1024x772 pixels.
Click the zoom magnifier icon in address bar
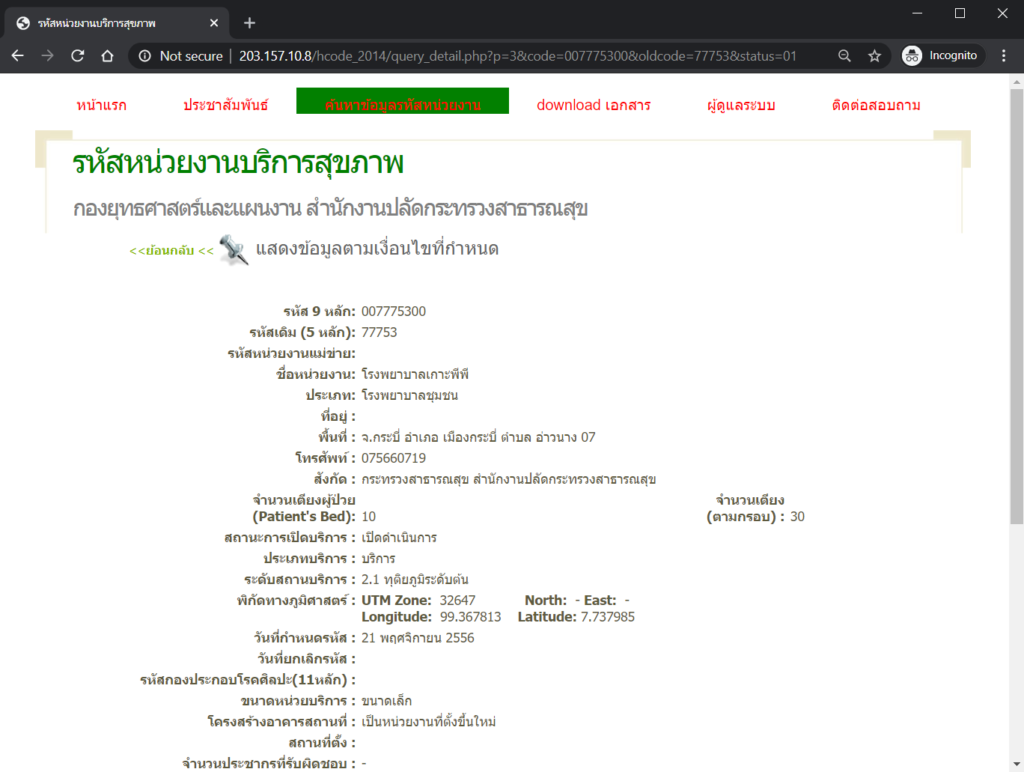[845, 56]
